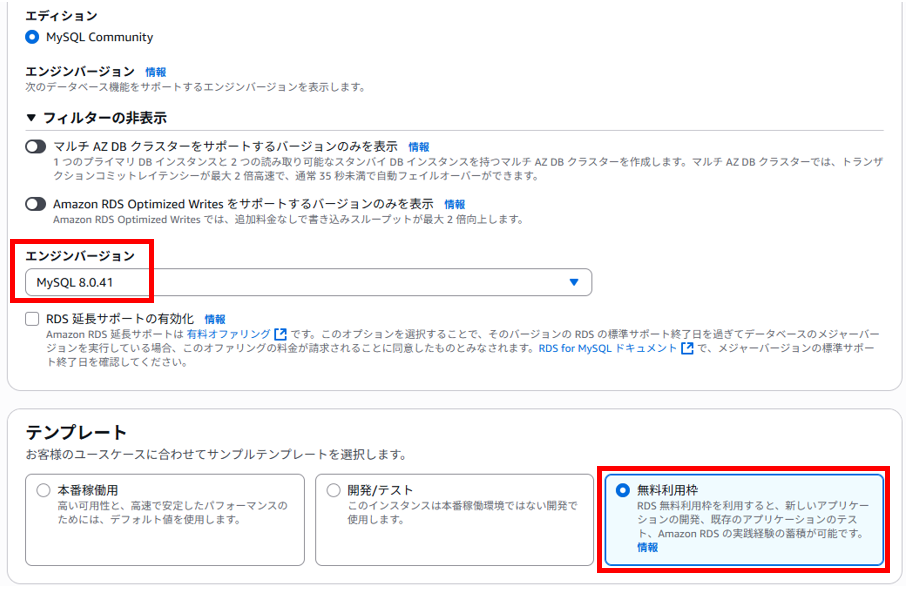Image resolution: width=907 pixels, height=589 pixels.
Task: Click the external link icon after 有料オファリング
Action: 281,334
